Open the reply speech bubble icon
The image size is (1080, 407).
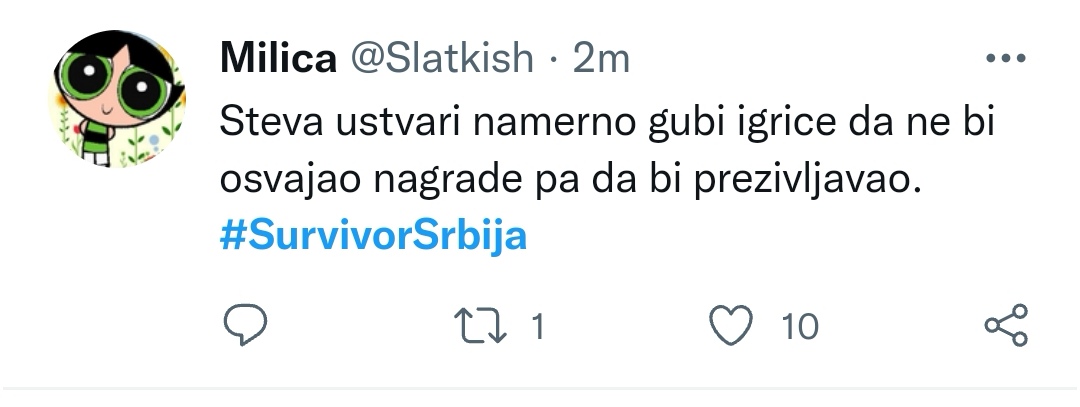[x=245, y=324]
